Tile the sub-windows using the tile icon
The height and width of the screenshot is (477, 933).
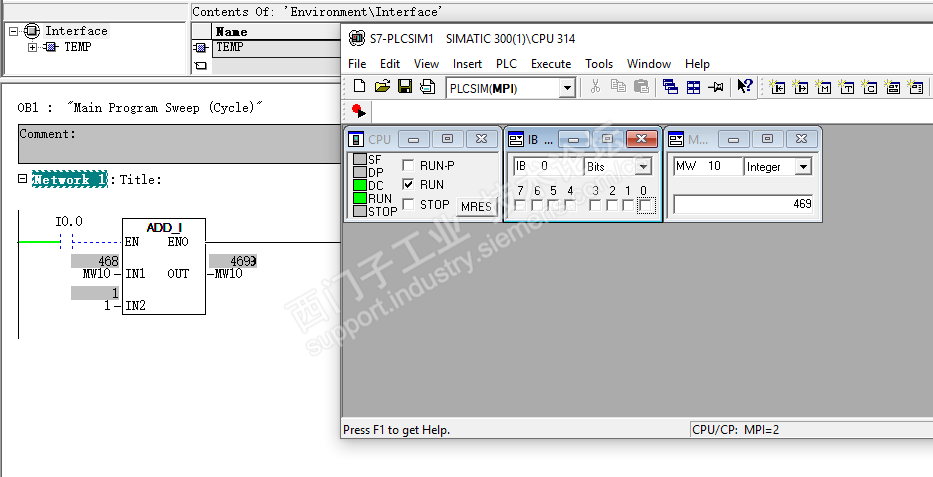coord(693,87)
